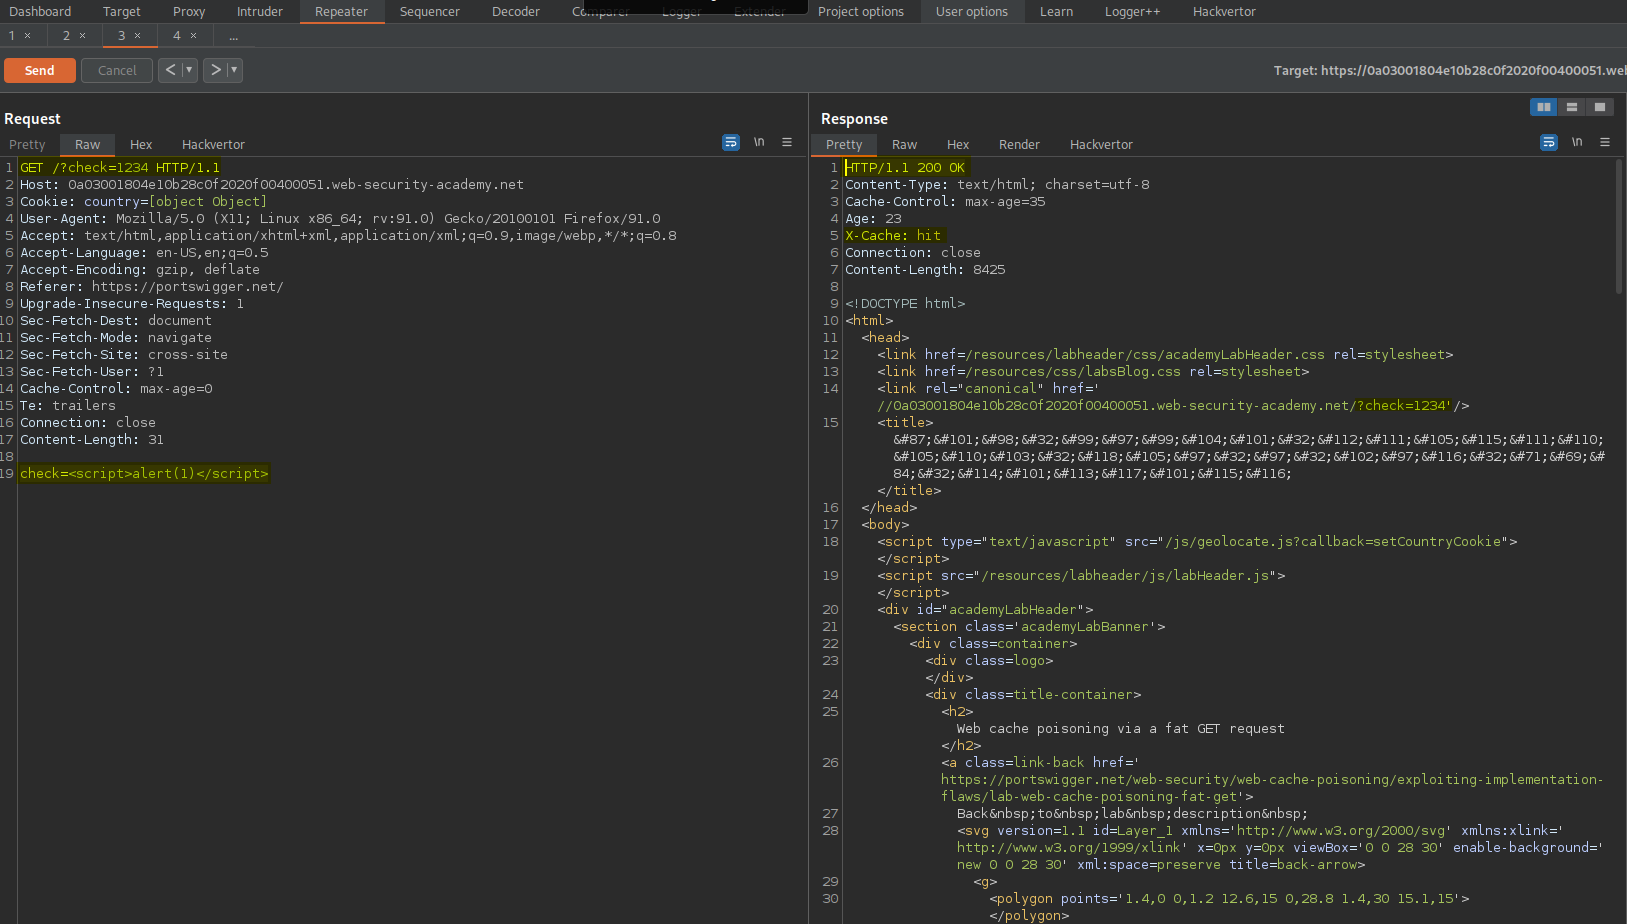The width and height of the screenshot is (1627, 924).
Task: Open the Sequencer tab
Action: 430,12
